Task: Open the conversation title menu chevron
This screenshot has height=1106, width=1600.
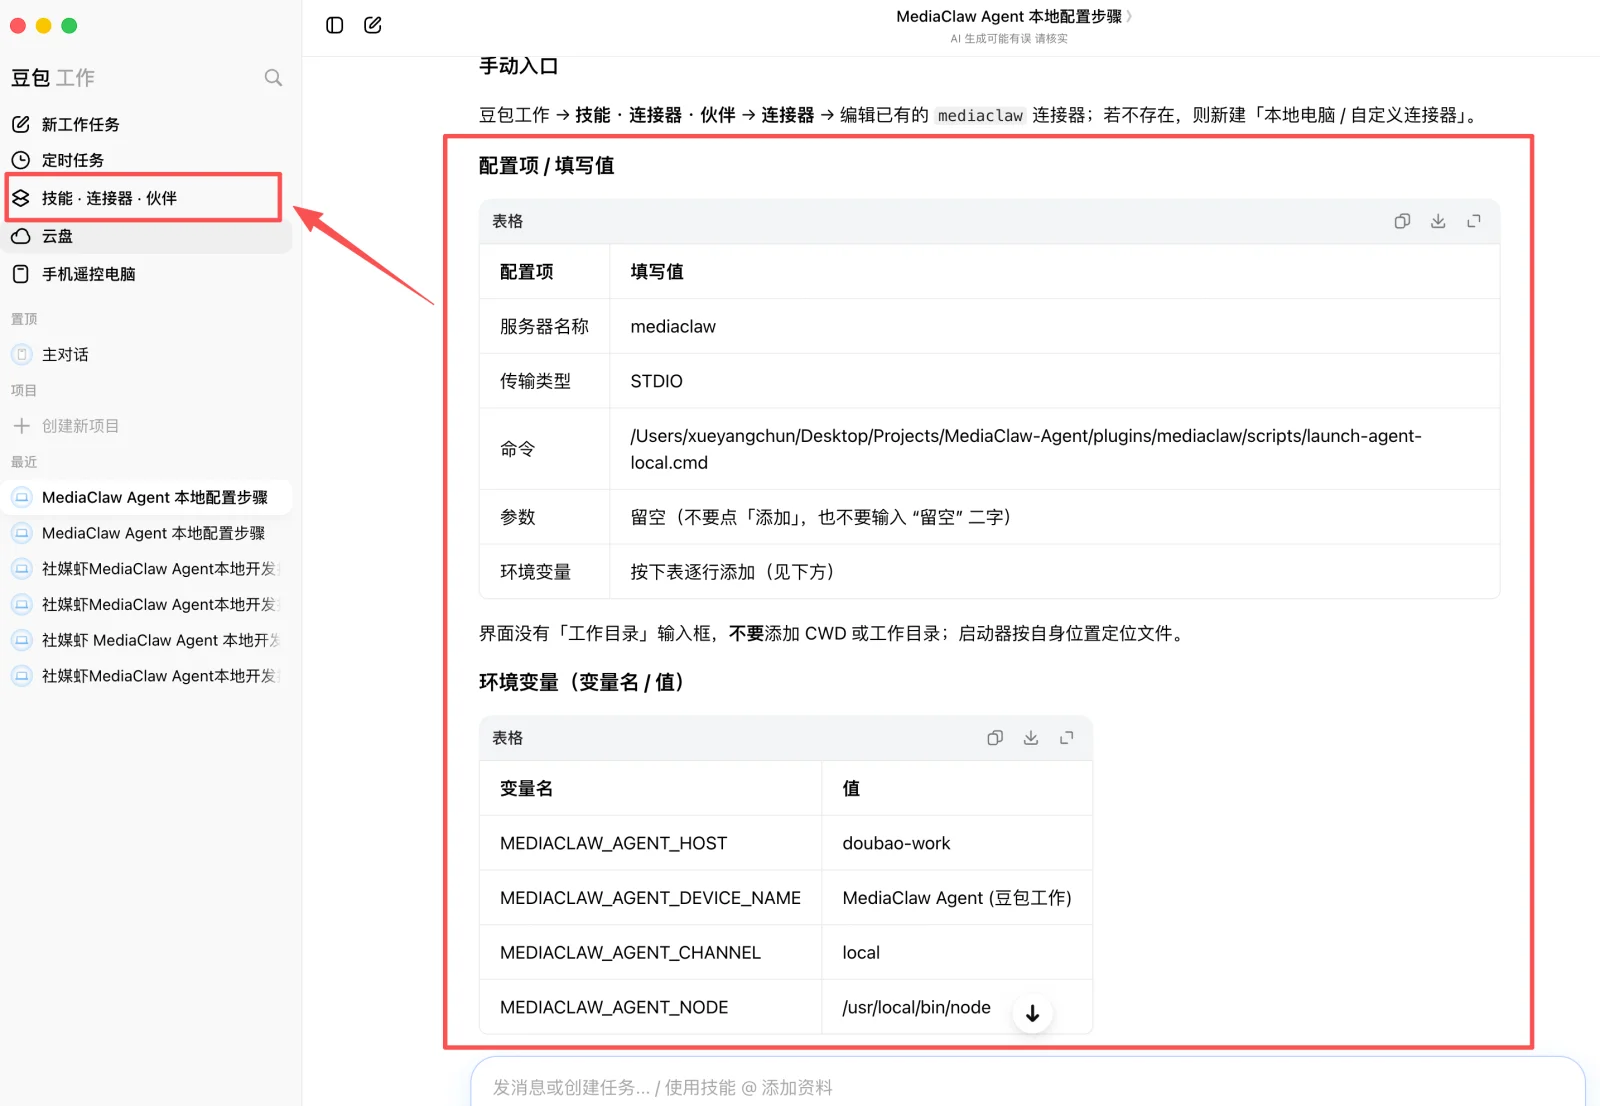Action: [x=1129, y=17]
